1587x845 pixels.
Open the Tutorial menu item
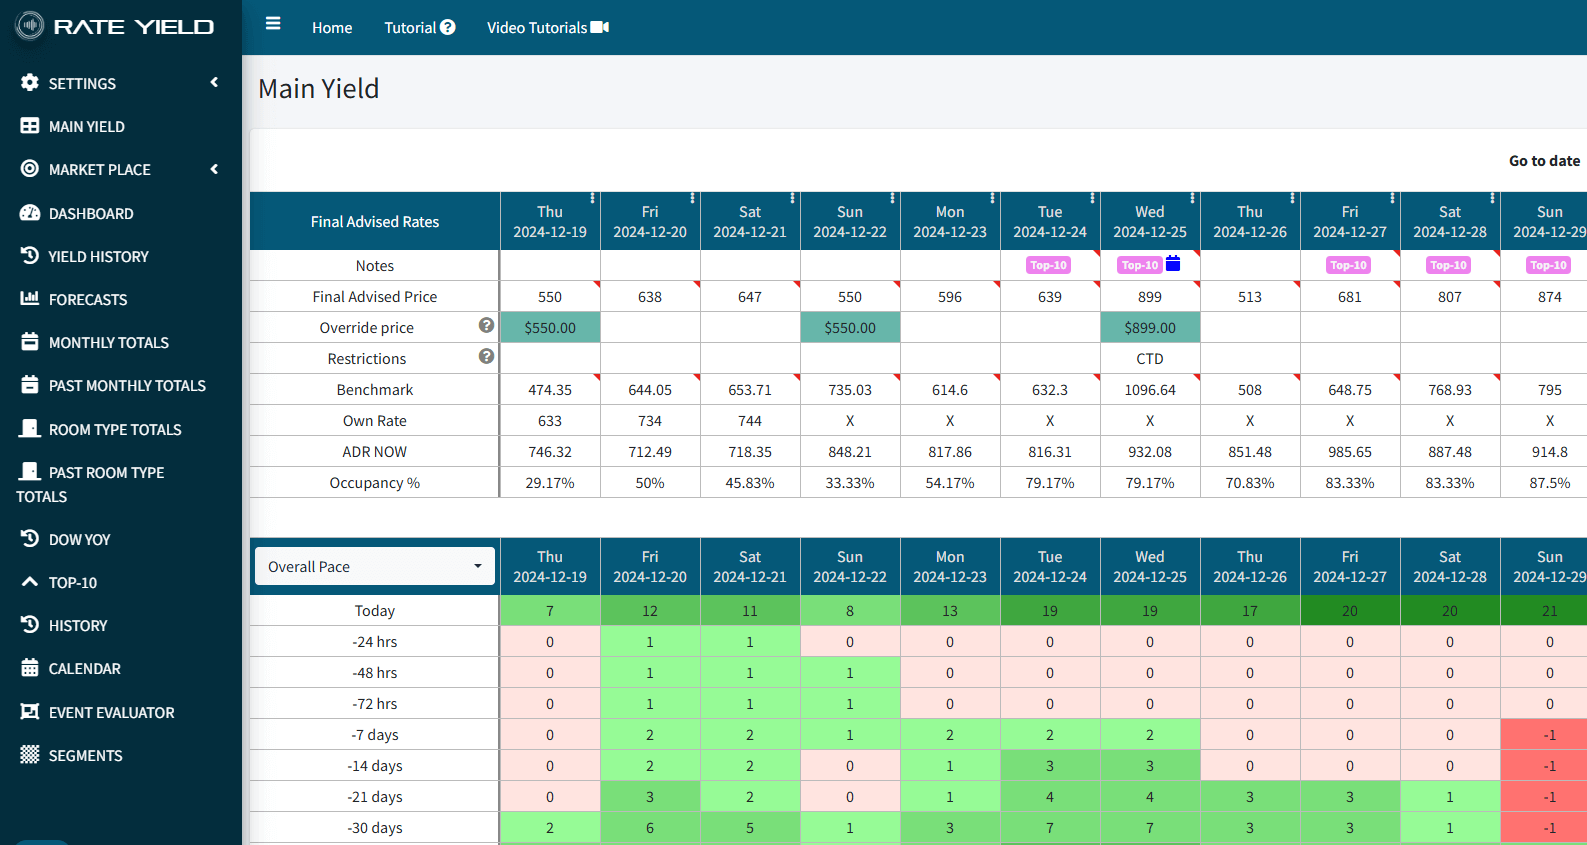point(419,28)
